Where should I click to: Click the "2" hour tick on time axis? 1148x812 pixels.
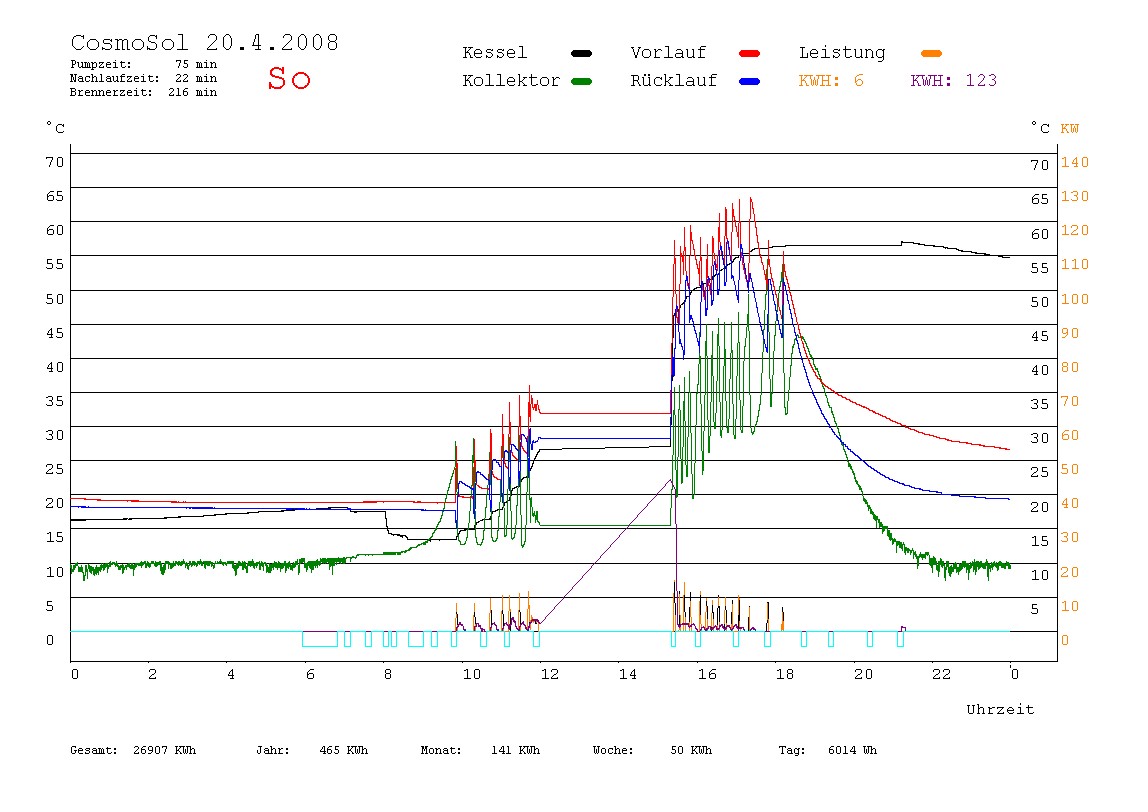[152, 674]
